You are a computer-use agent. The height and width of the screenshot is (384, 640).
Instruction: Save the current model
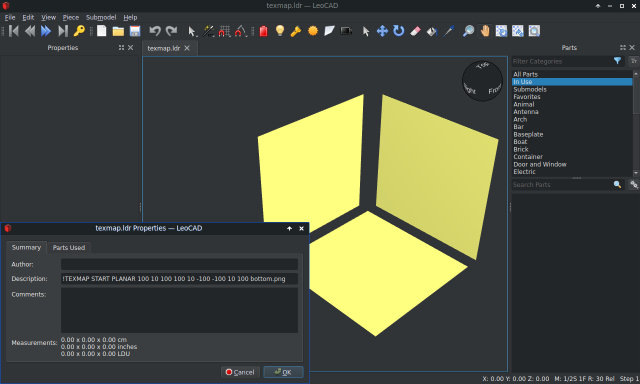coord(135,31)
